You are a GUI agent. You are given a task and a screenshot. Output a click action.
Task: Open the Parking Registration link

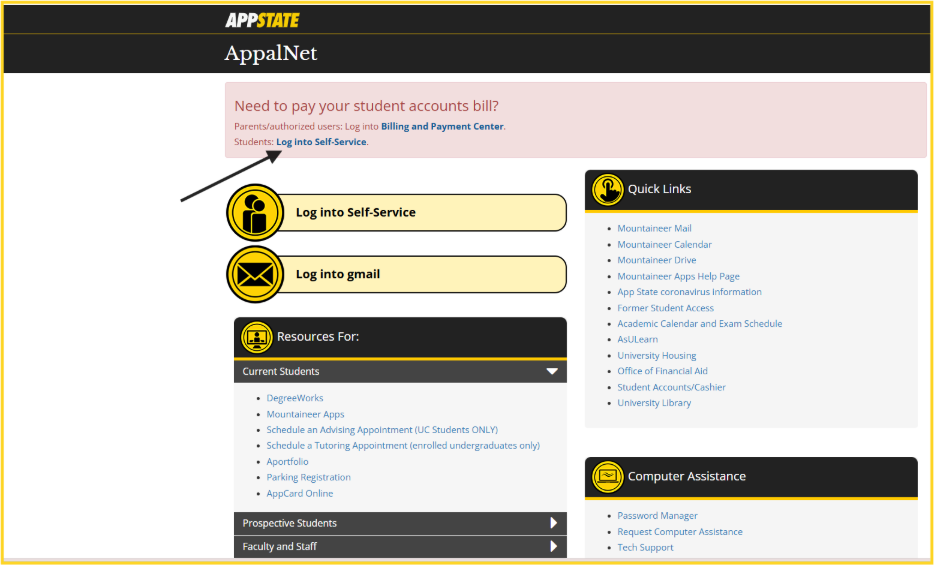pos(309,477)
